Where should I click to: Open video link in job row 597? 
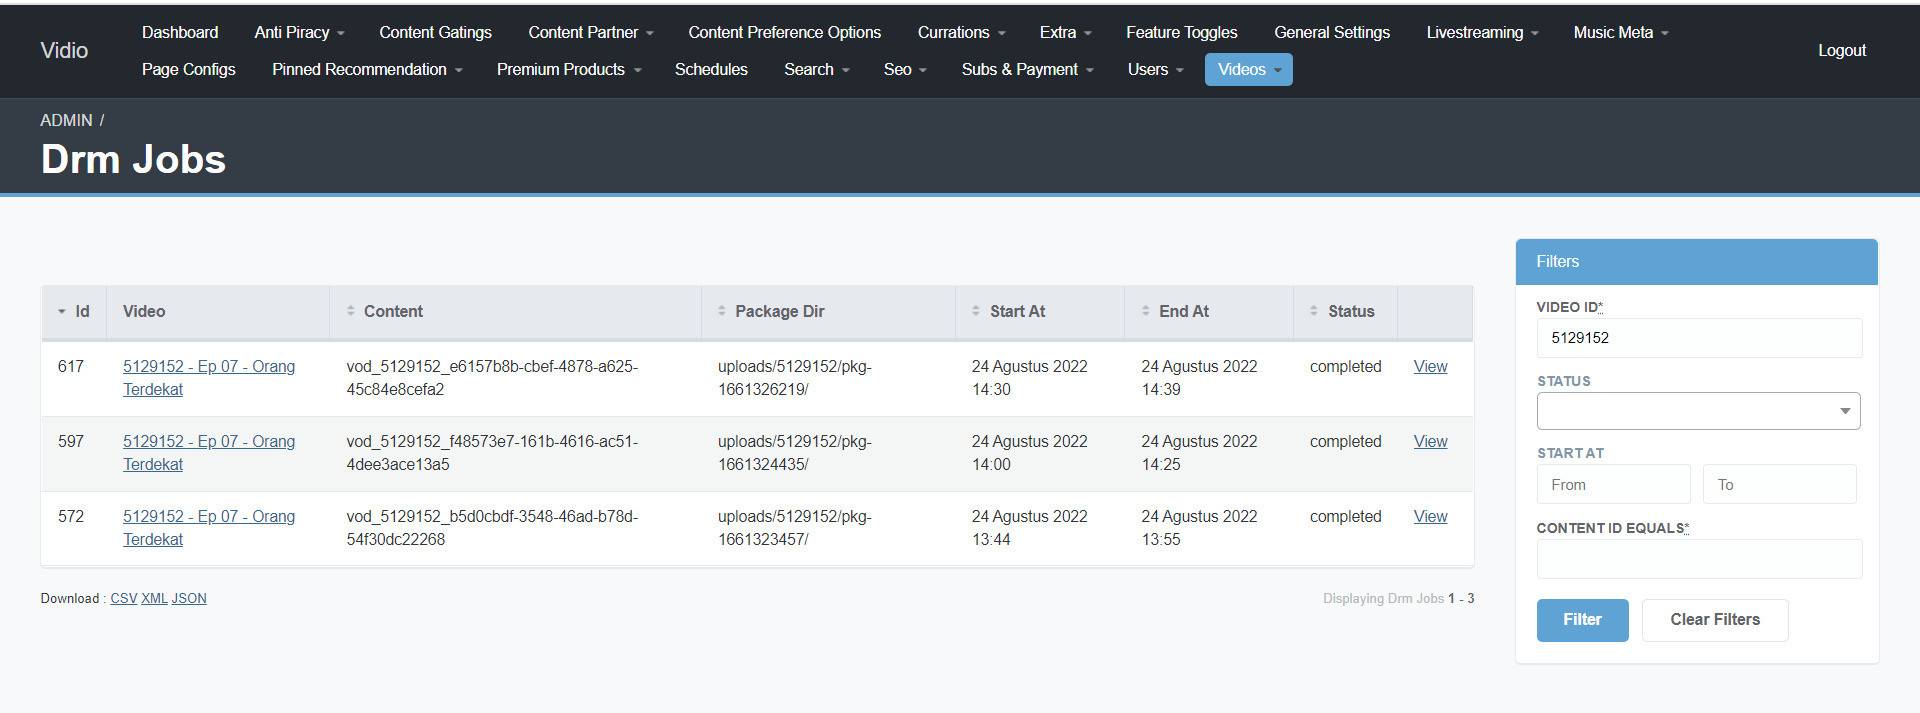pos(209,453)
